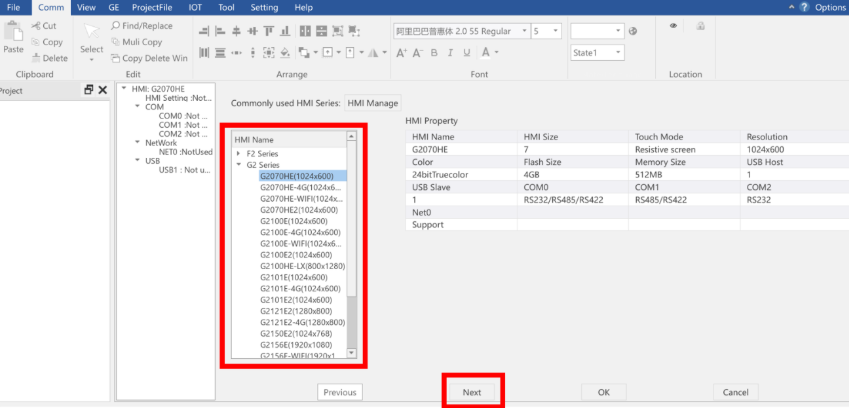Open the Setting tab
The image size is (849, 408).
[x=264, y=8]
